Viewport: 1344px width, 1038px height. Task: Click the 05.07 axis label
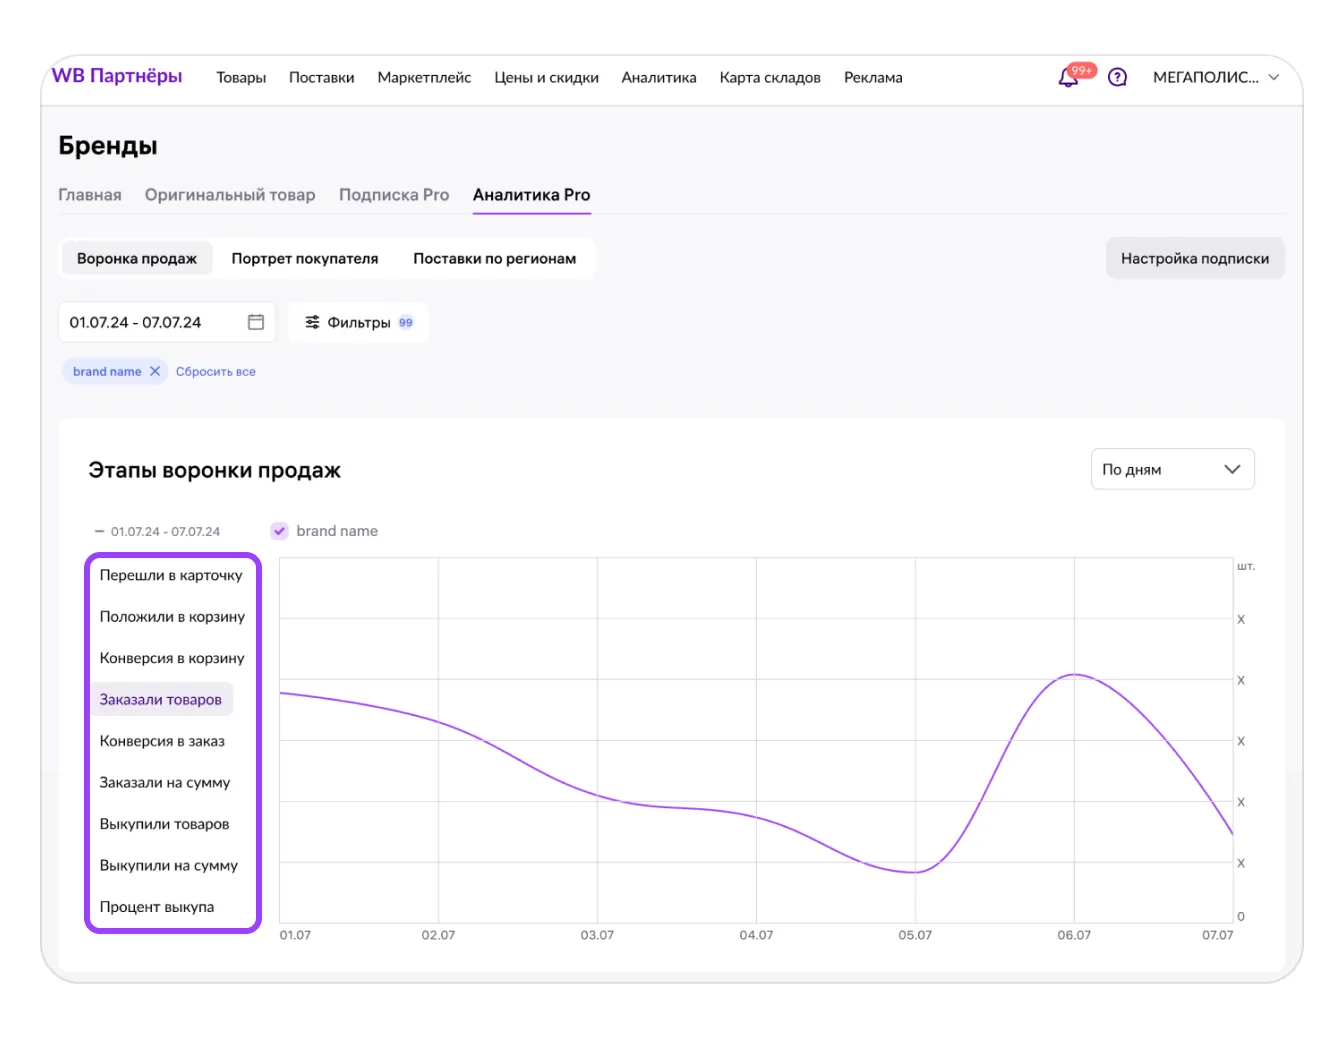pyautogui.click(x=915, y=935)
